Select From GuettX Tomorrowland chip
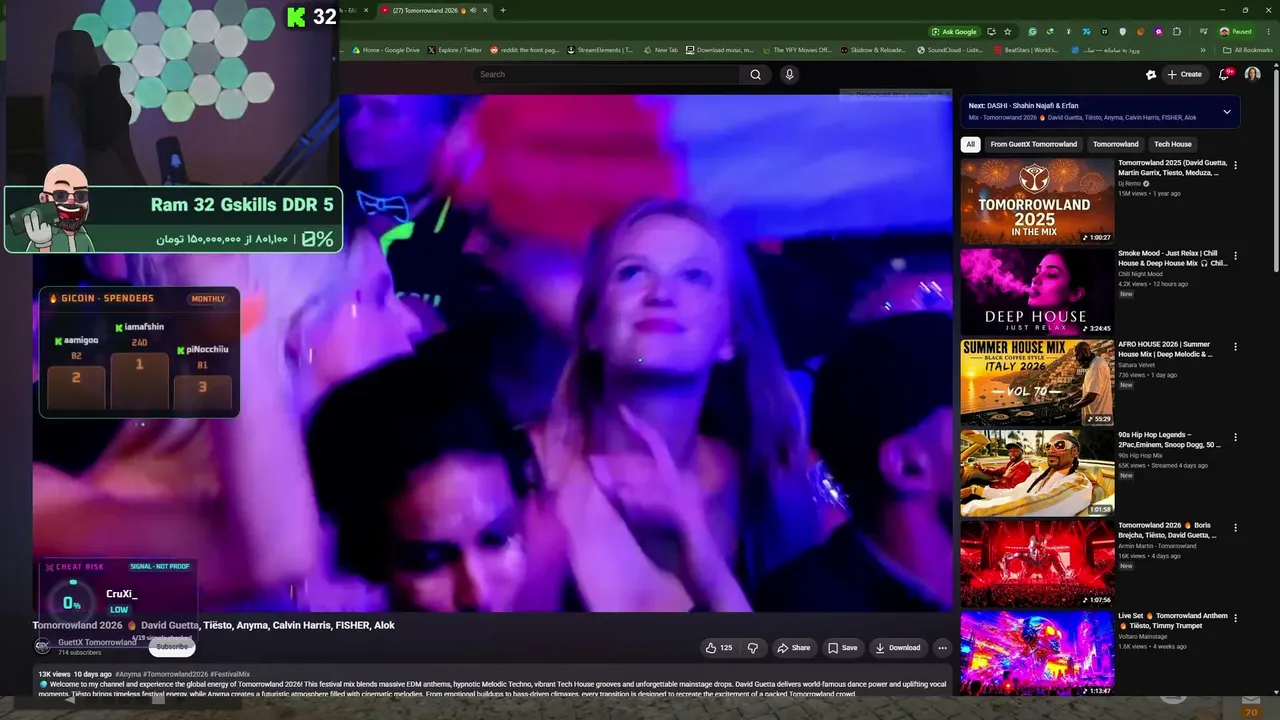1280x720 pixels. 1034,144
